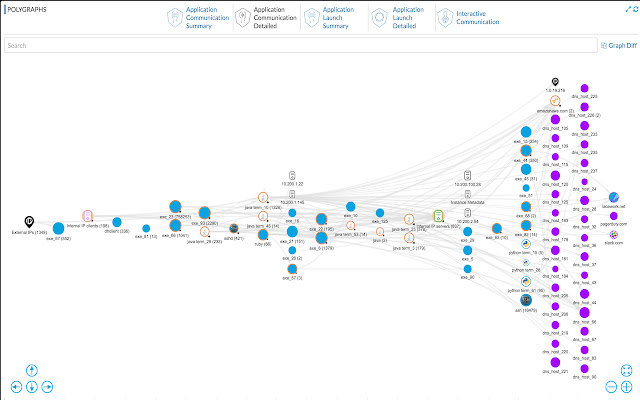Select the python term_26 node

(x=526, y=263)
